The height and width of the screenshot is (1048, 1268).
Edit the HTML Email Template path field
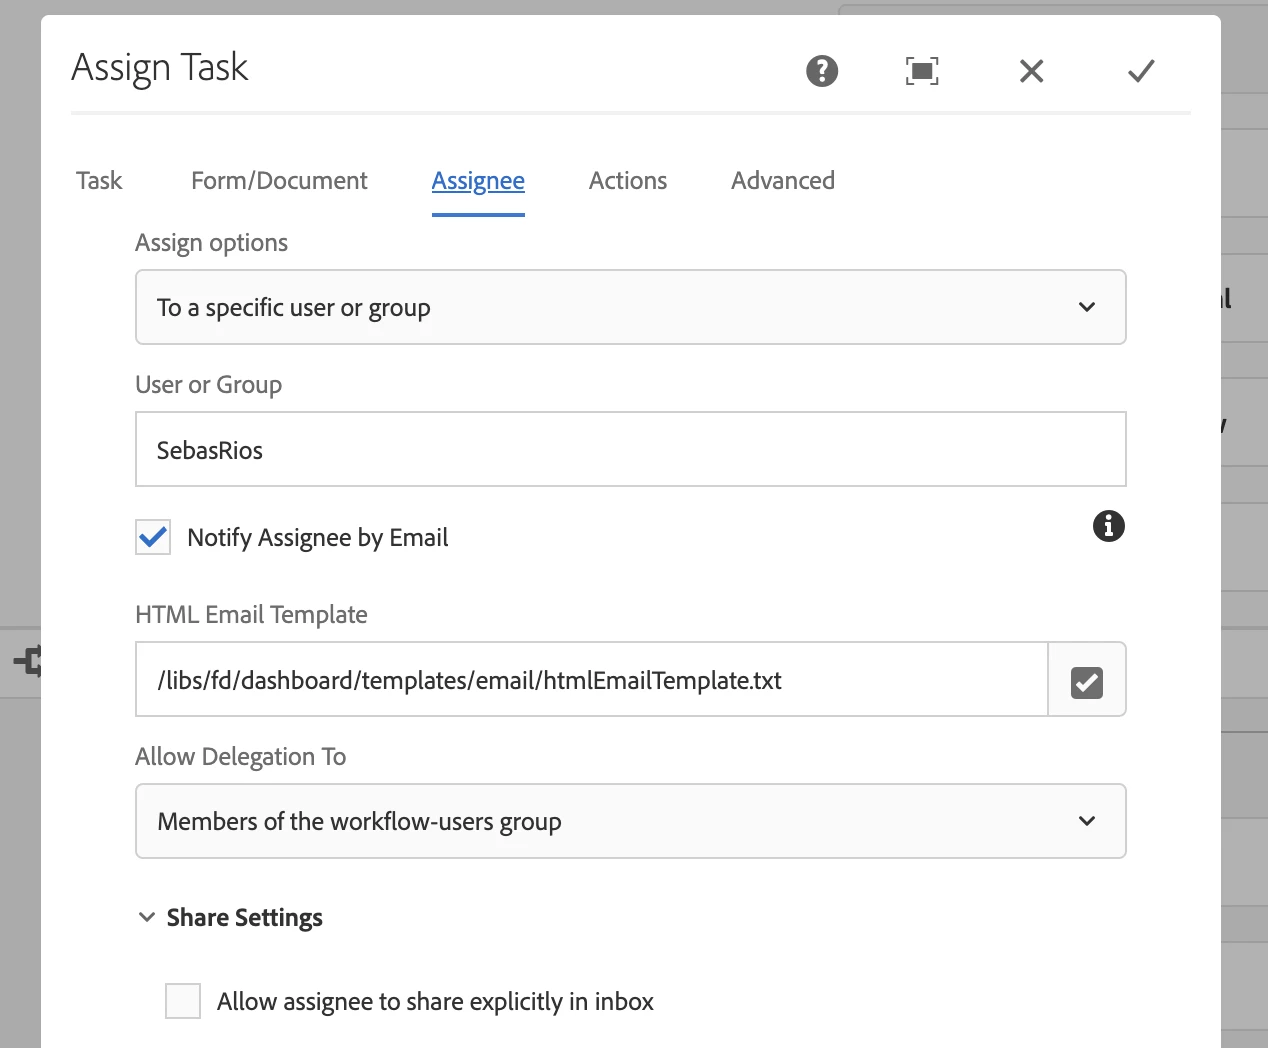point(591,681)
